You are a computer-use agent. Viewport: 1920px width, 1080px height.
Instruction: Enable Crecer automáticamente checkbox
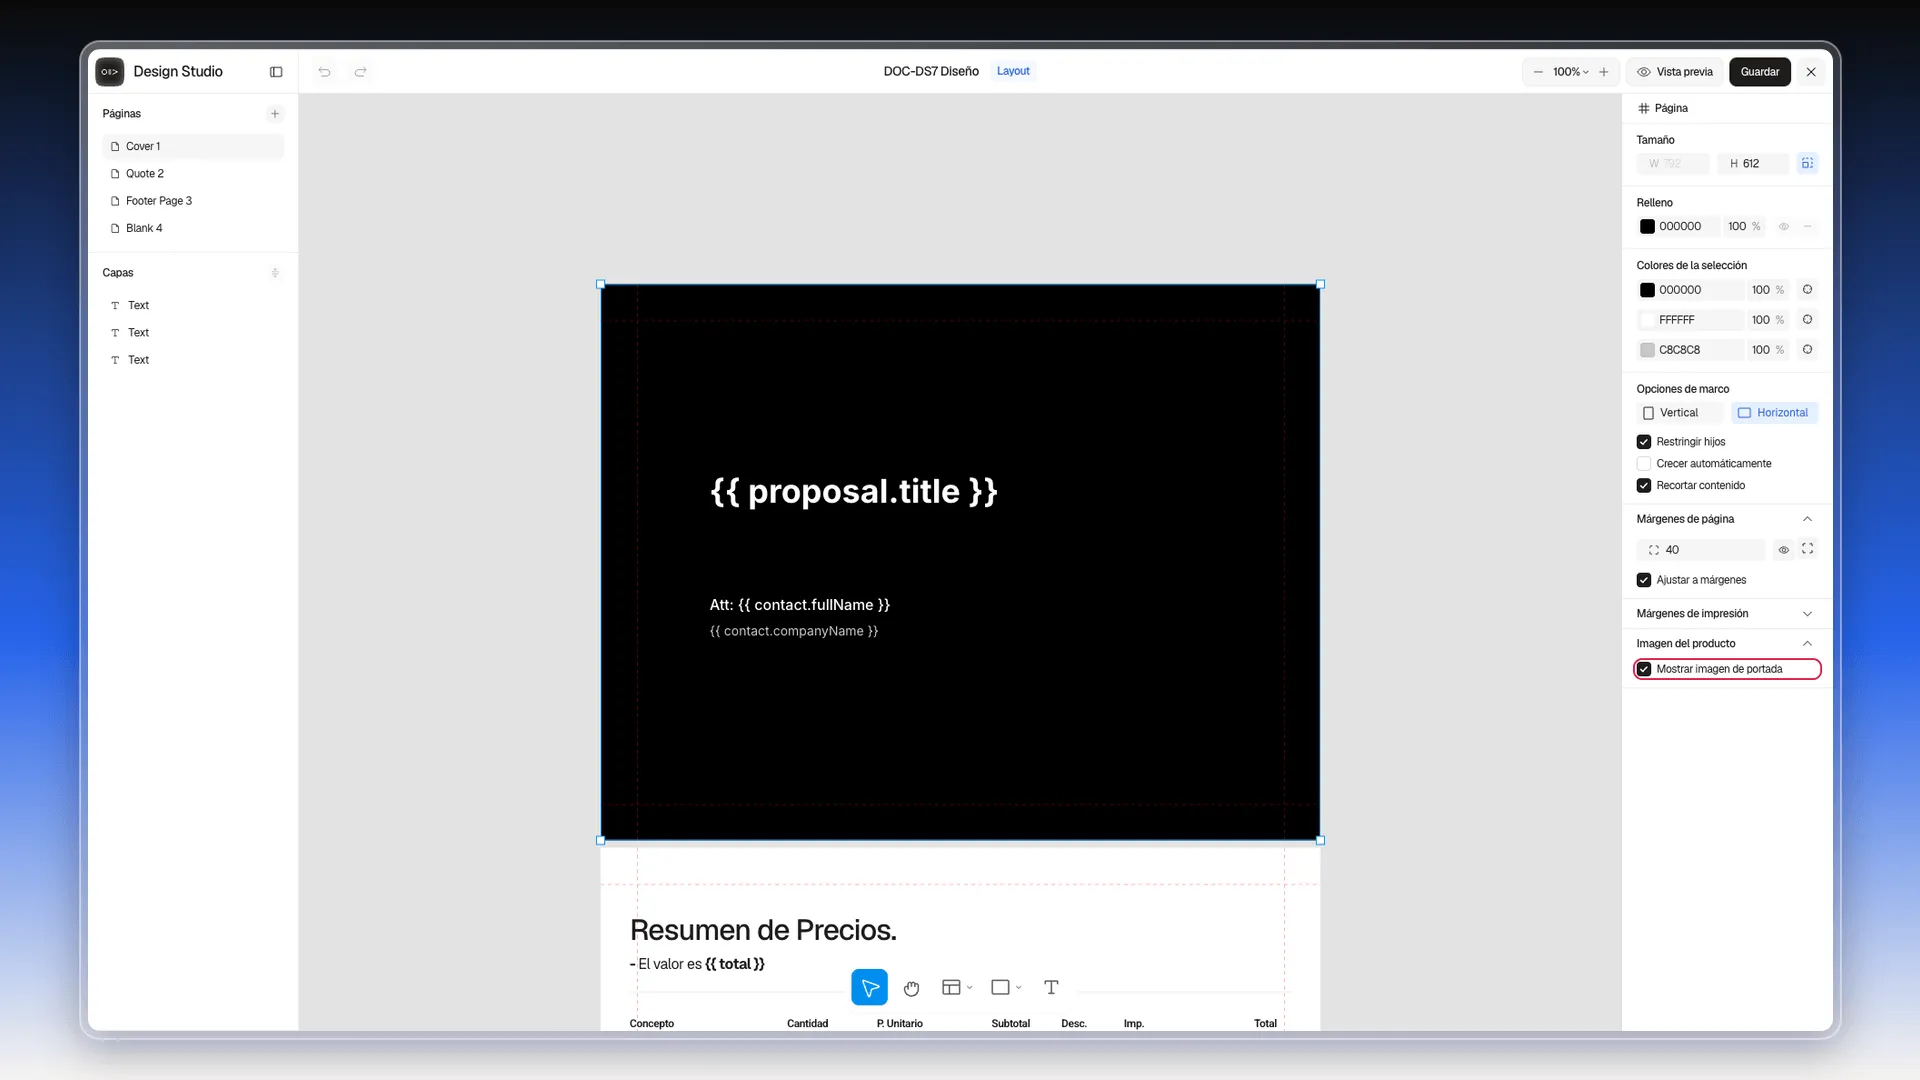click(1643, 464)
